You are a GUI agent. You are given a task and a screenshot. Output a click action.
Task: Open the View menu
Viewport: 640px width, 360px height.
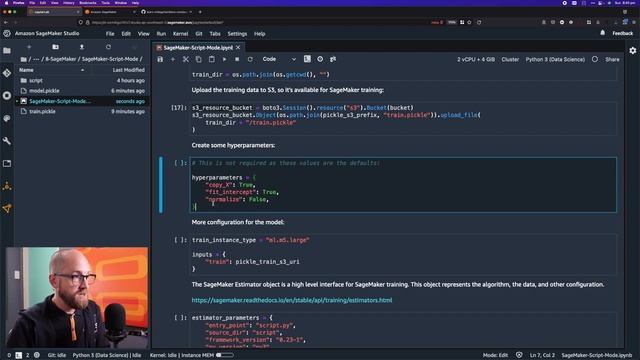tap(143, 34)
